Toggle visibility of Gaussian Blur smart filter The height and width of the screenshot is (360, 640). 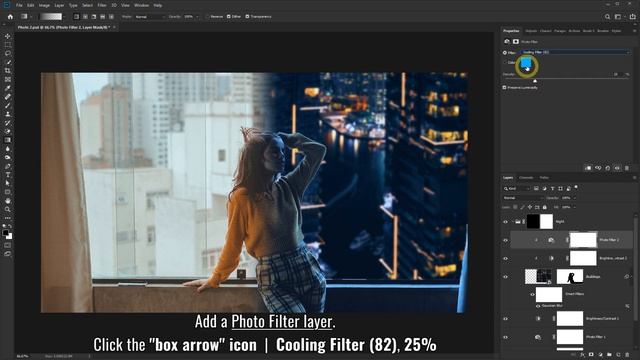[x=538, y=306]
